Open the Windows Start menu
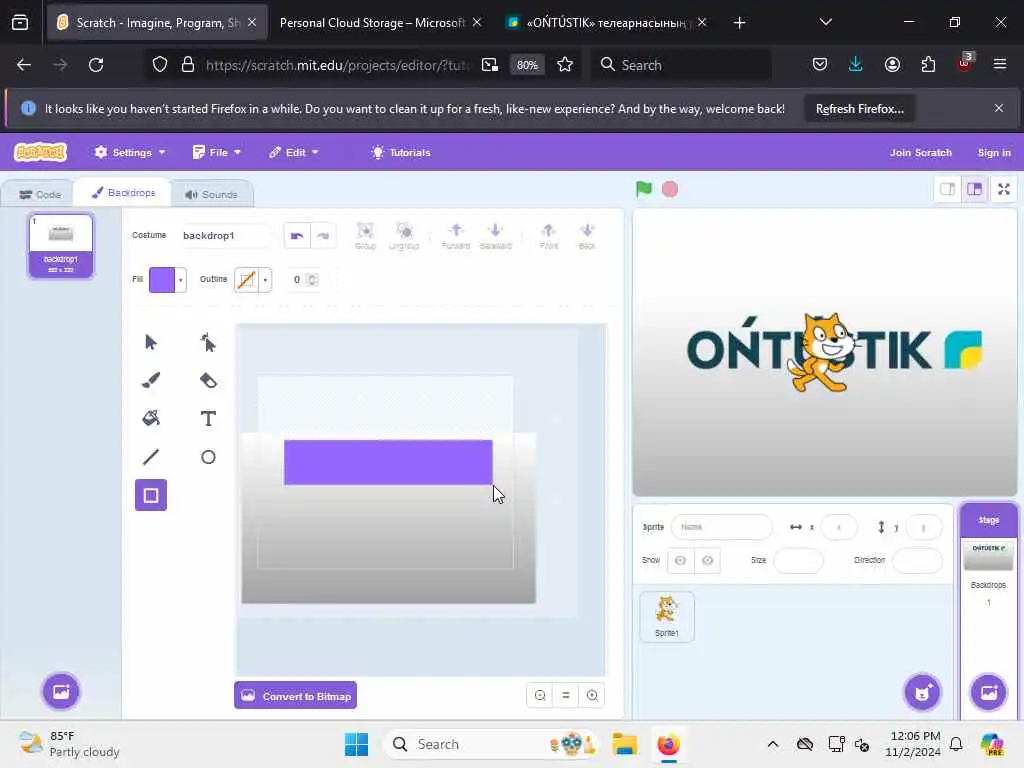This screenshot has height=768, width=1024. tap(357, 744)
